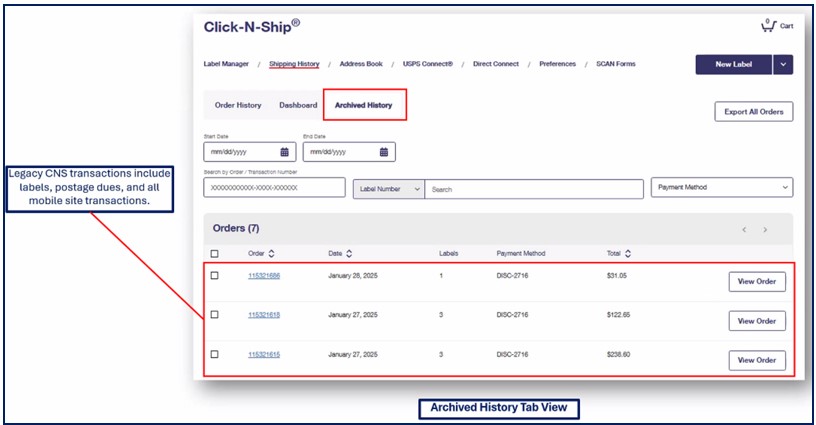Open order number link 115321615
The height and width of the screenshot is (425, 816).
coord(264,354)
